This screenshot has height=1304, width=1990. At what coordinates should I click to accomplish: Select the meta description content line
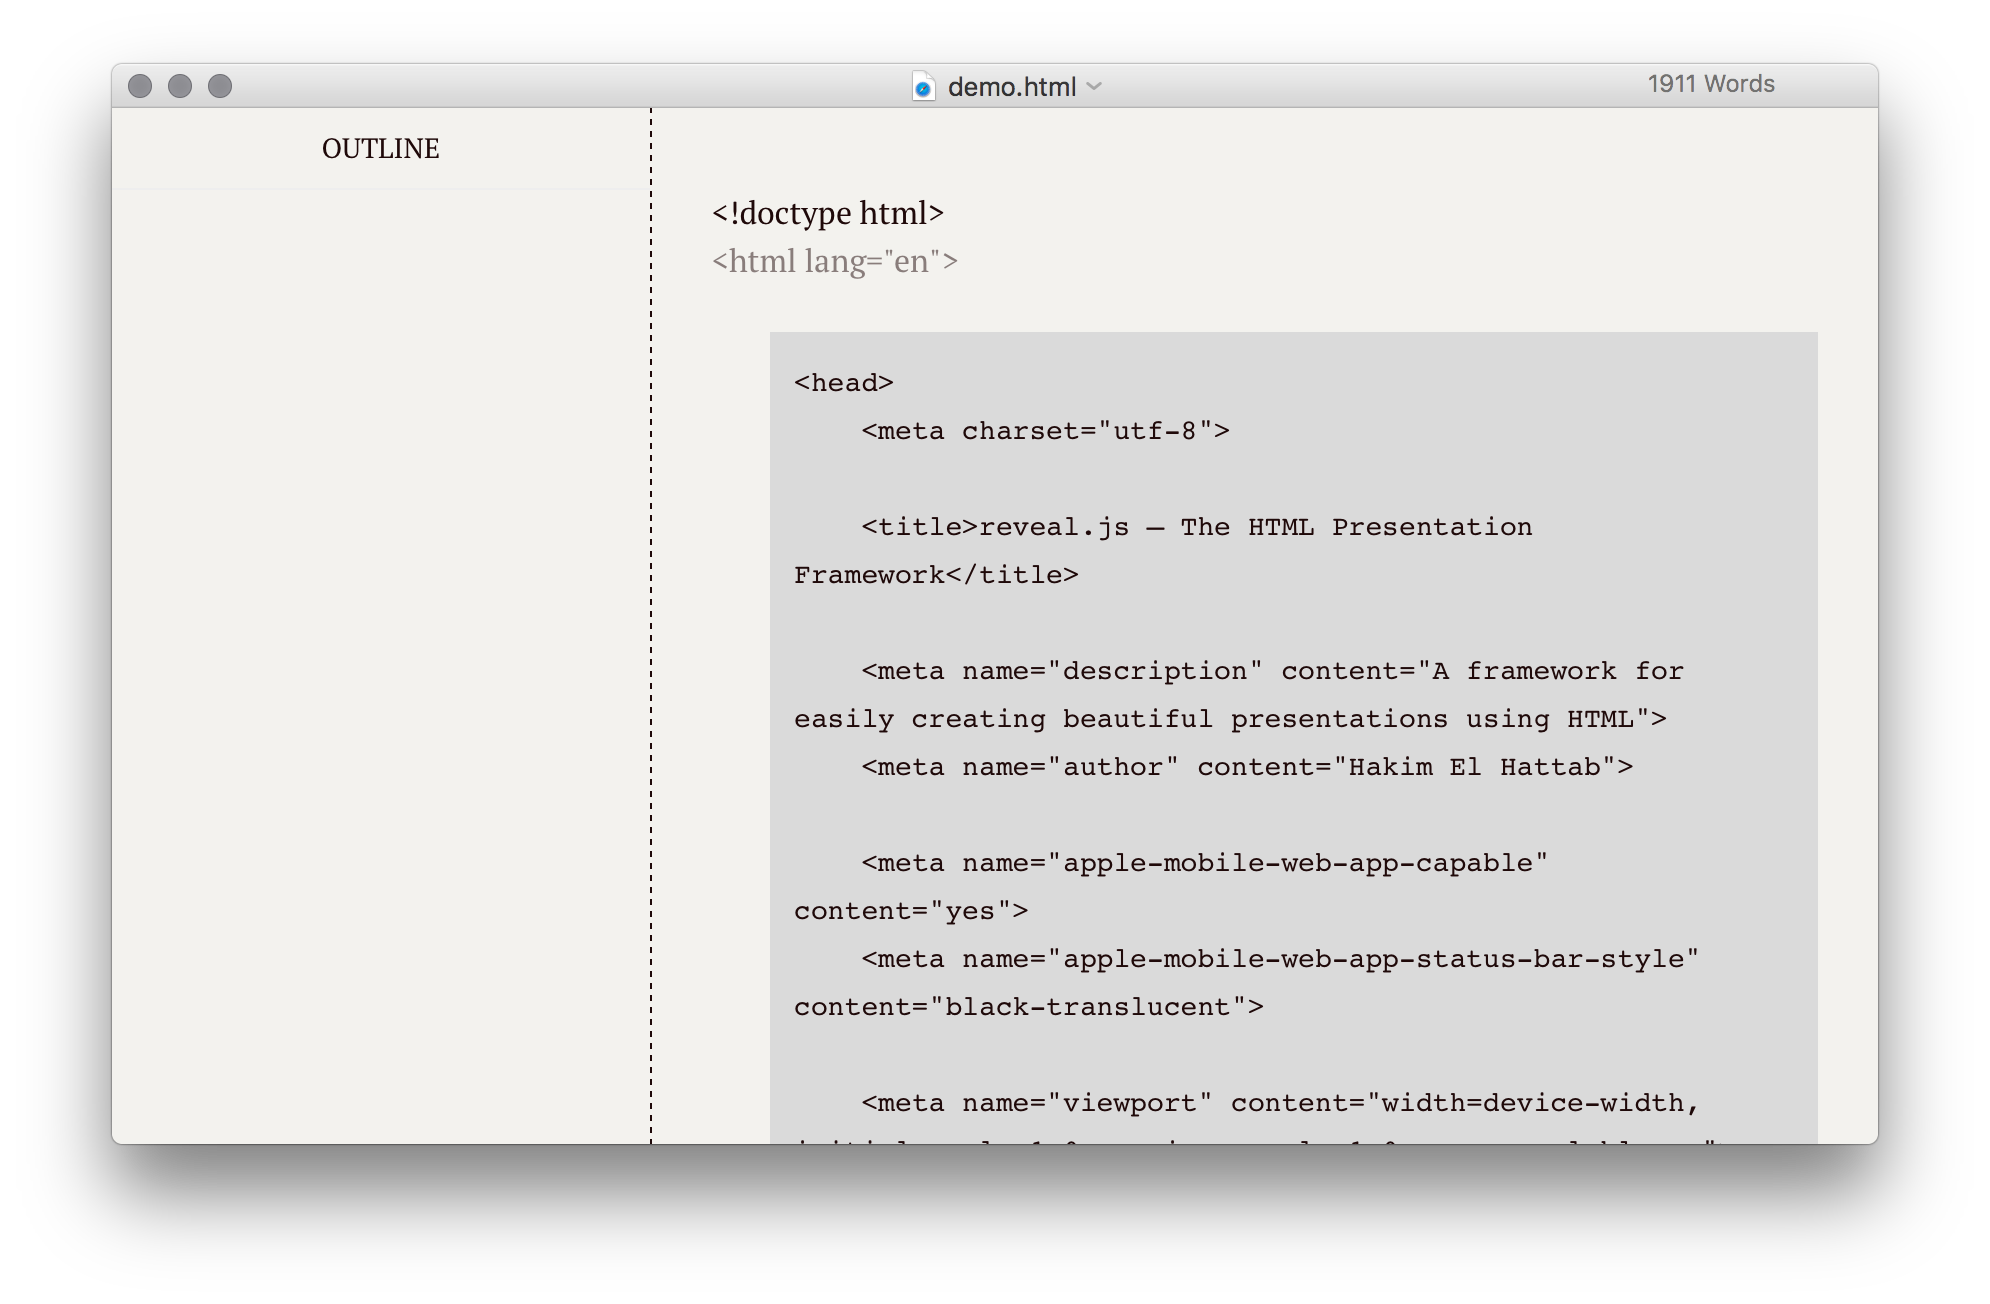1270,671
